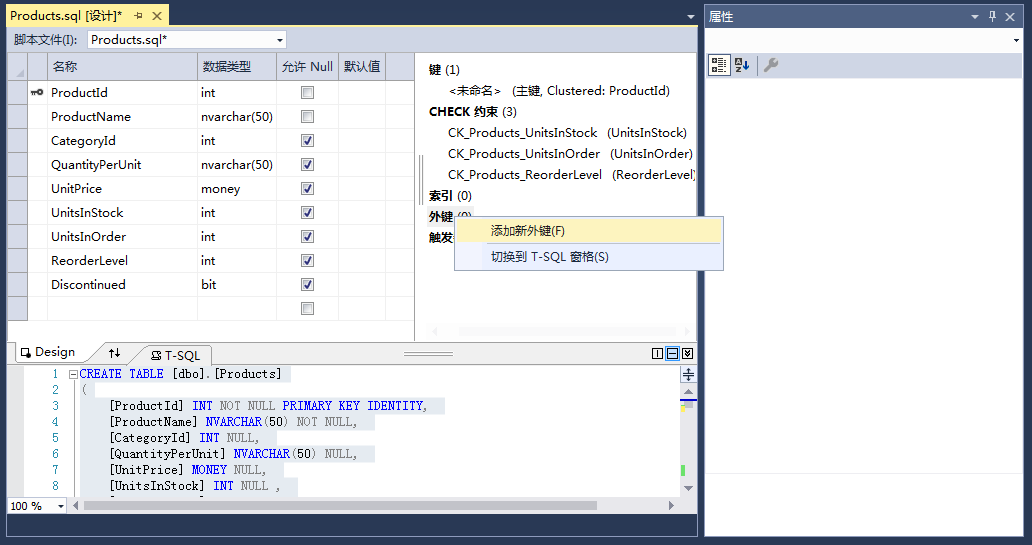1032x545 pixels.
Task: Click the UnitPrice money data type cell
Action: click(237, 189)
